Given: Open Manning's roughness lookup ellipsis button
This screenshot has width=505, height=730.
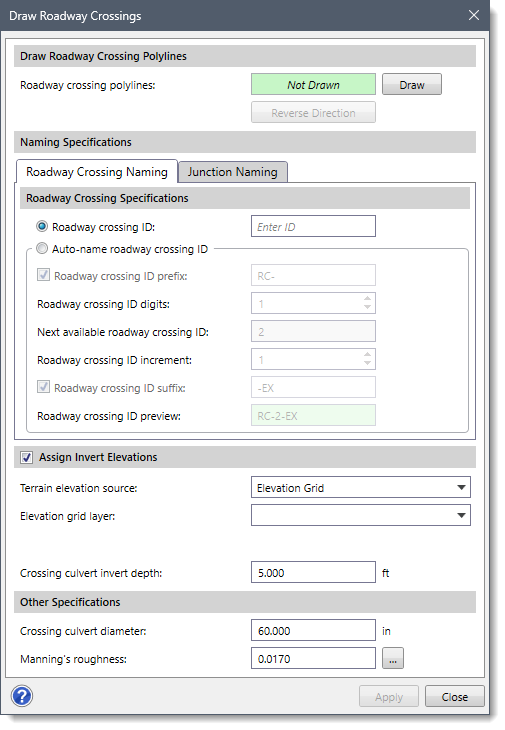Looking at the screenshot, I should point(393,658).
